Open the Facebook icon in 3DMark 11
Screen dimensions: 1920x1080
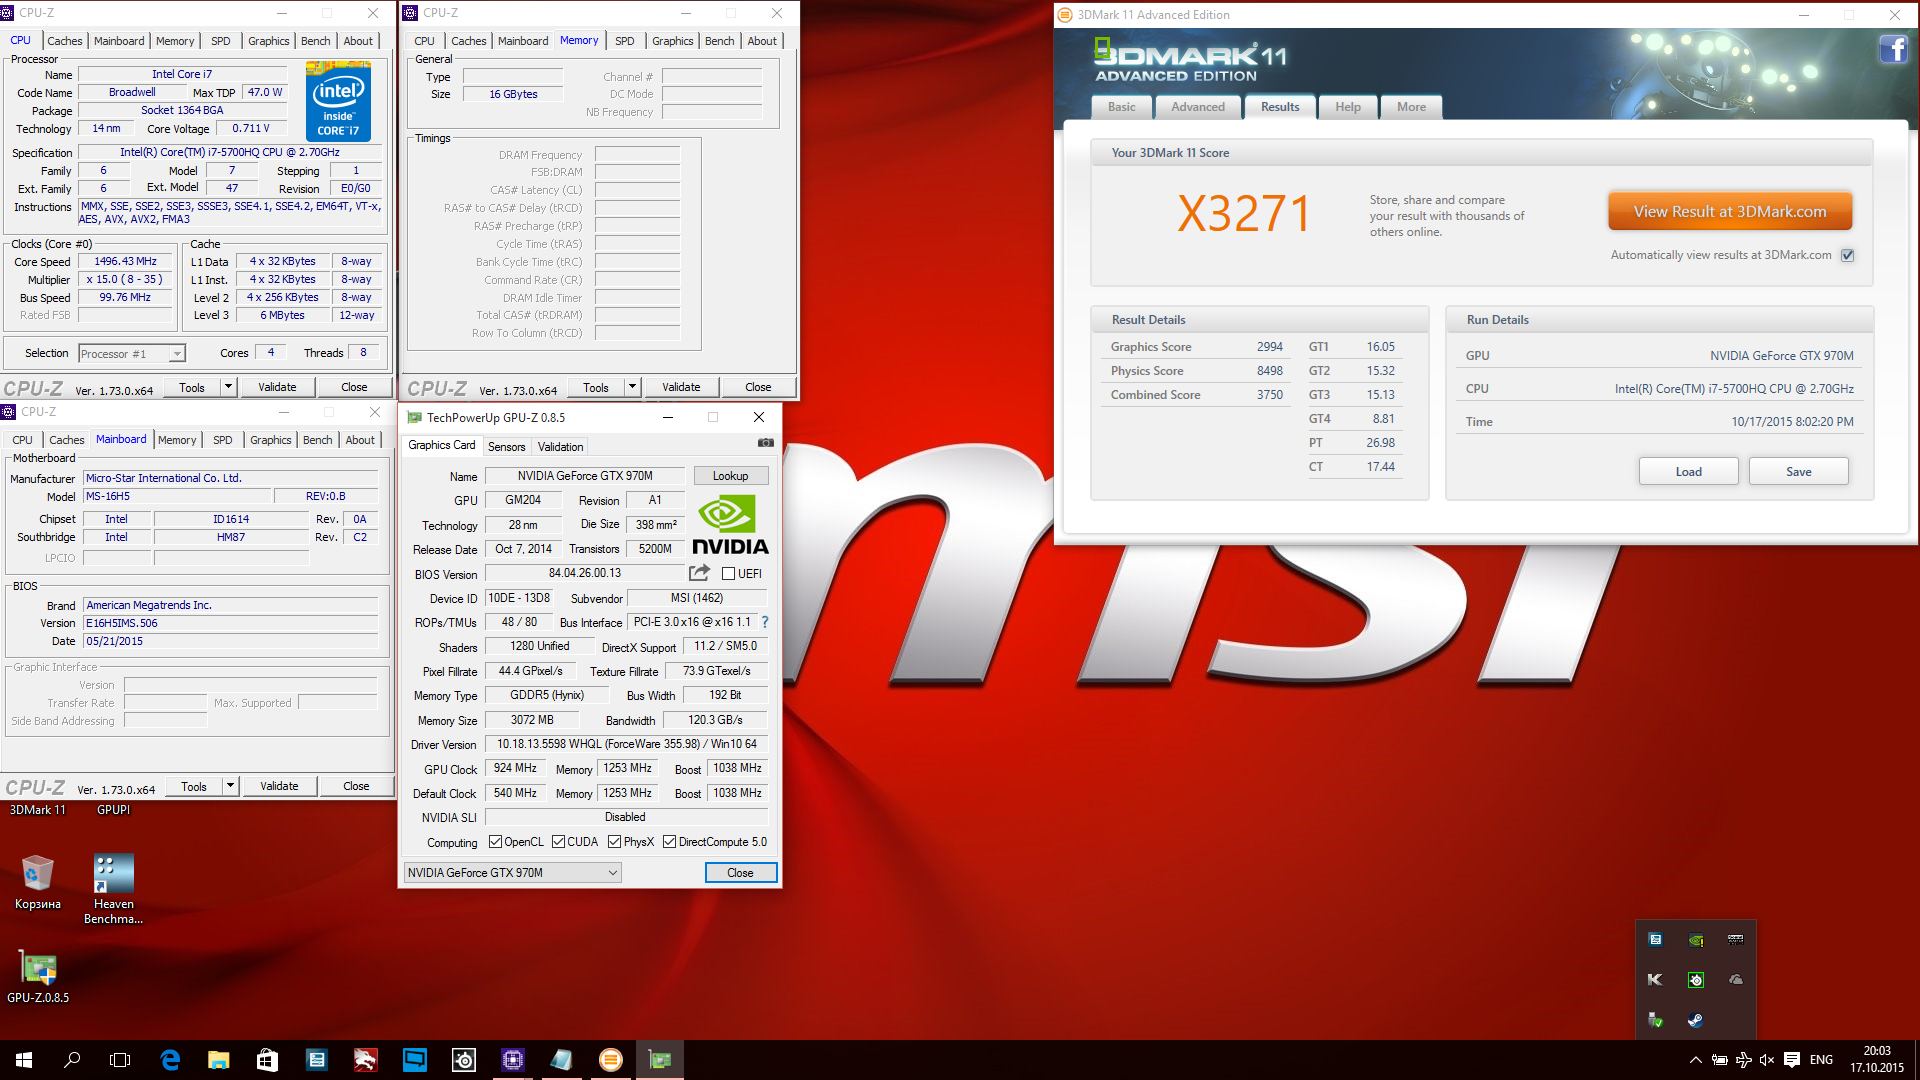pyautogui.click(x=1893, y=49)
